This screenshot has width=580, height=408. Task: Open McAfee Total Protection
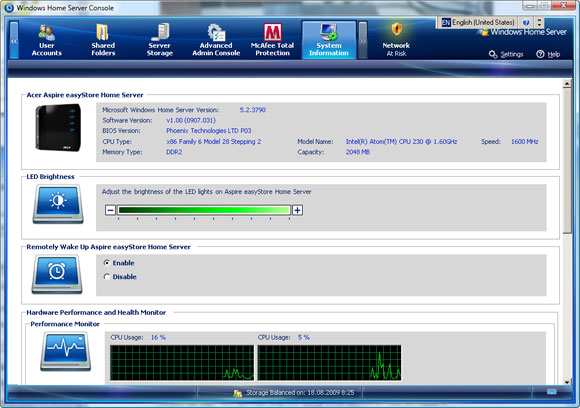pyautogui.click(x=272, y=40)
